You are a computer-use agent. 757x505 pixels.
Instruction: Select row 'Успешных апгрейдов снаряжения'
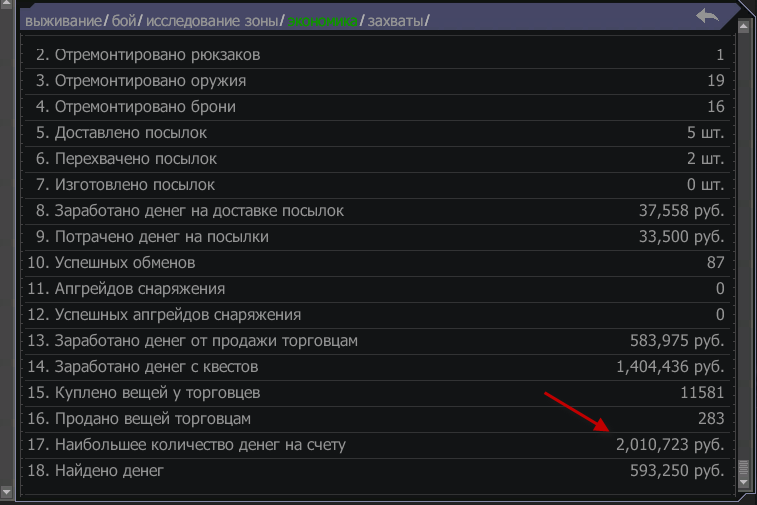click(x=379, y=315)
